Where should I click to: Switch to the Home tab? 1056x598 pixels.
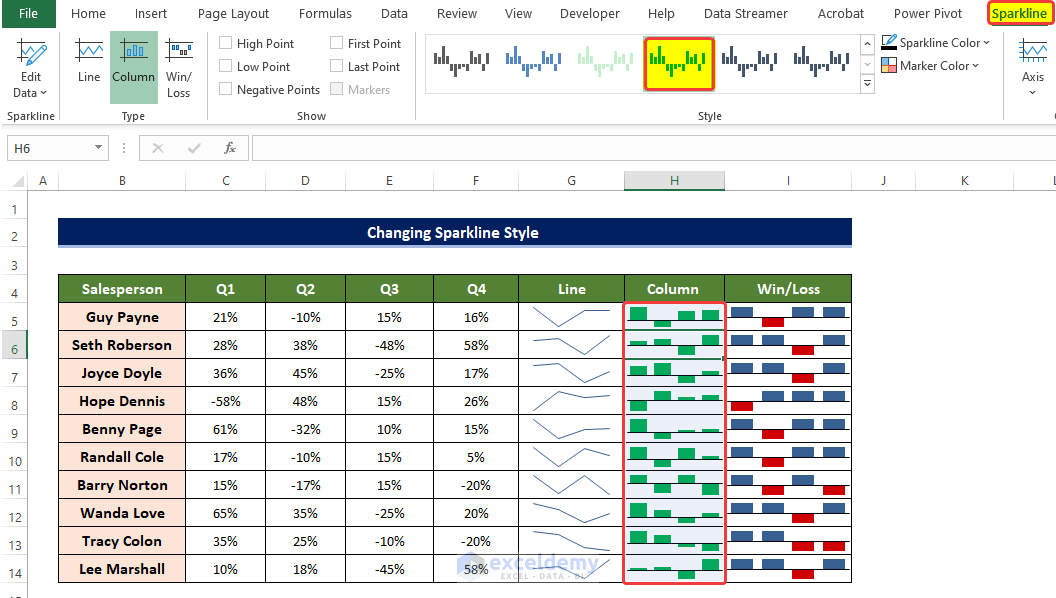tap(88, 13)
